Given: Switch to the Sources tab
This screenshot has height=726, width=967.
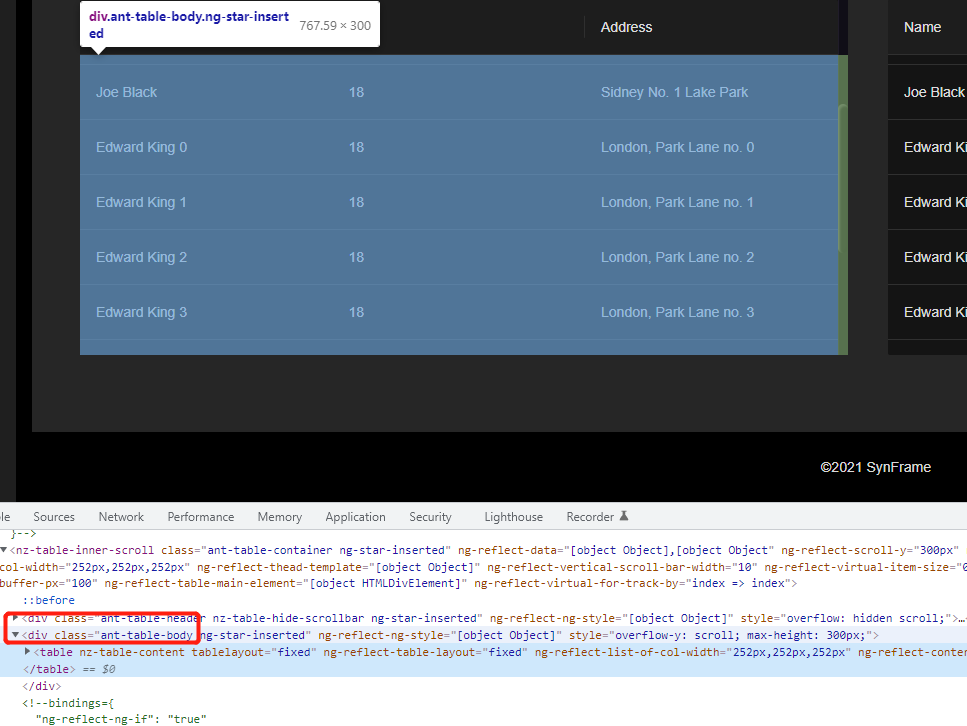Looking at the screenshot, I should pos(54,517).
